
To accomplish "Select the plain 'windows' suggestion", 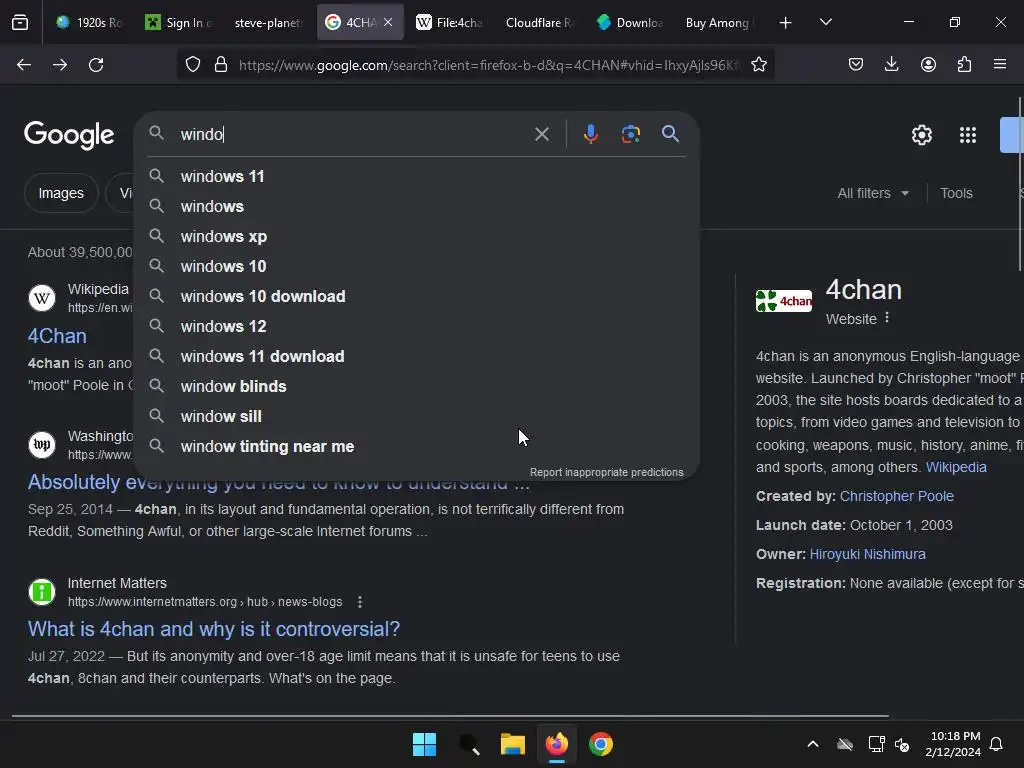I will pos(417,206).
